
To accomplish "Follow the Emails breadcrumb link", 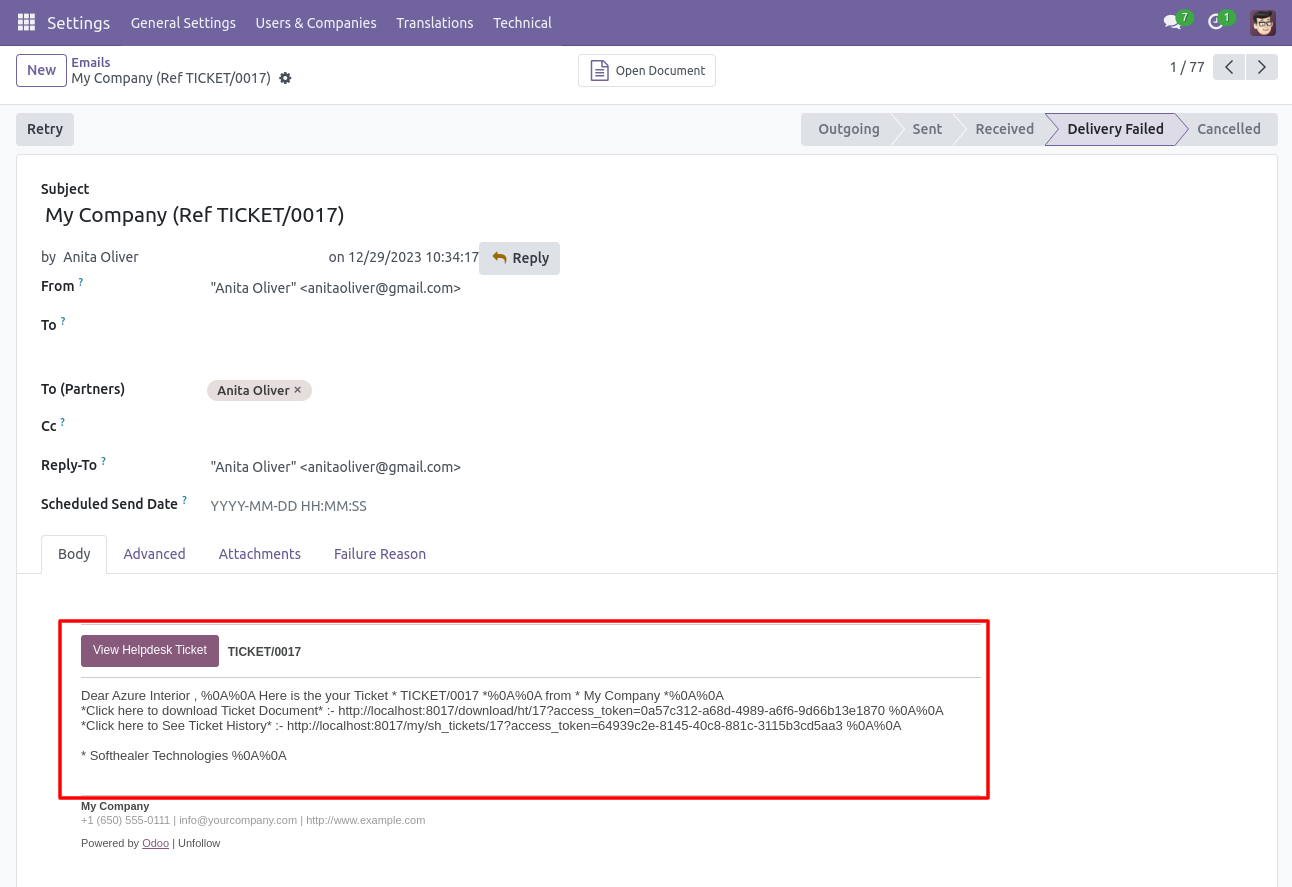I will tap(91, 62).
